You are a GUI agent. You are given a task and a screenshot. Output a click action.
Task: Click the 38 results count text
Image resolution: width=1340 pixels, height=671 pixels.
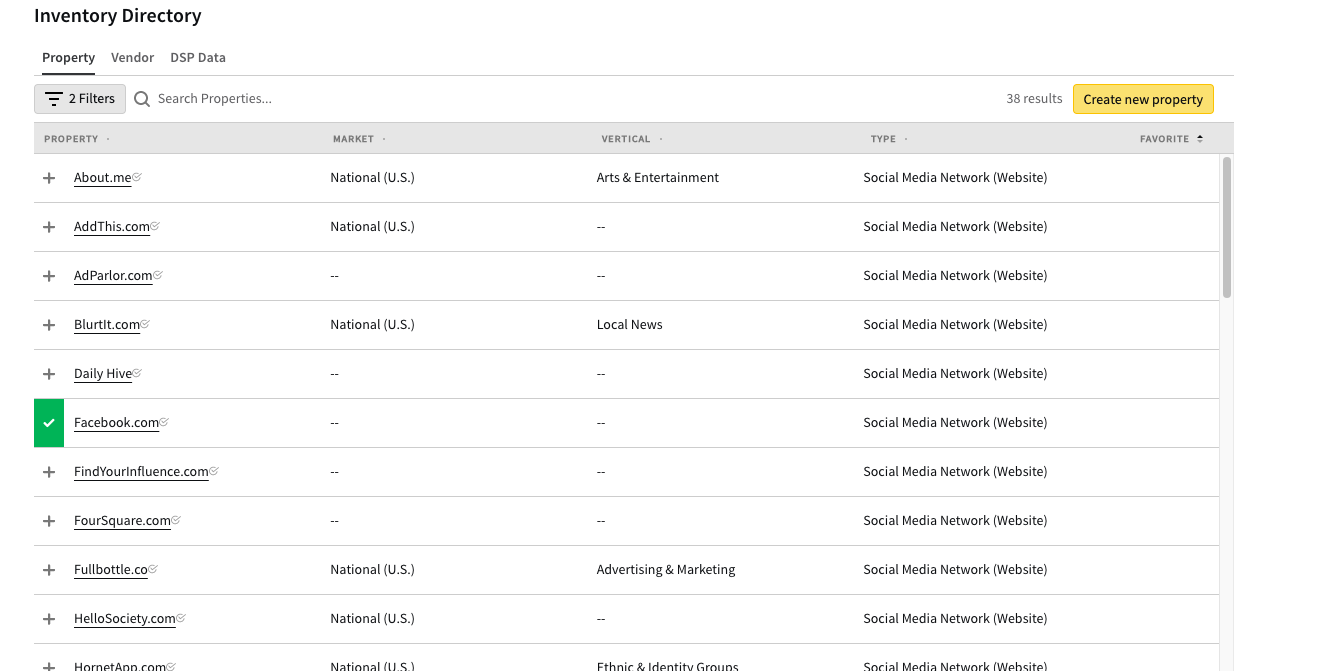coord(1034,99)
